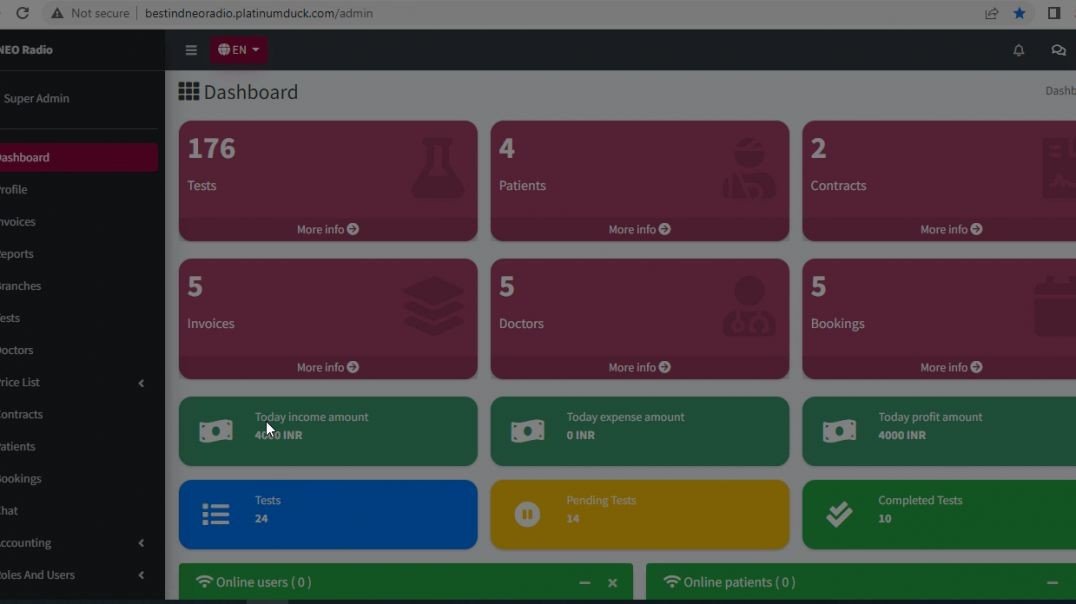1076x604 pixels.
Task: Click More info on the Contracts card
Action: point(951,229)
